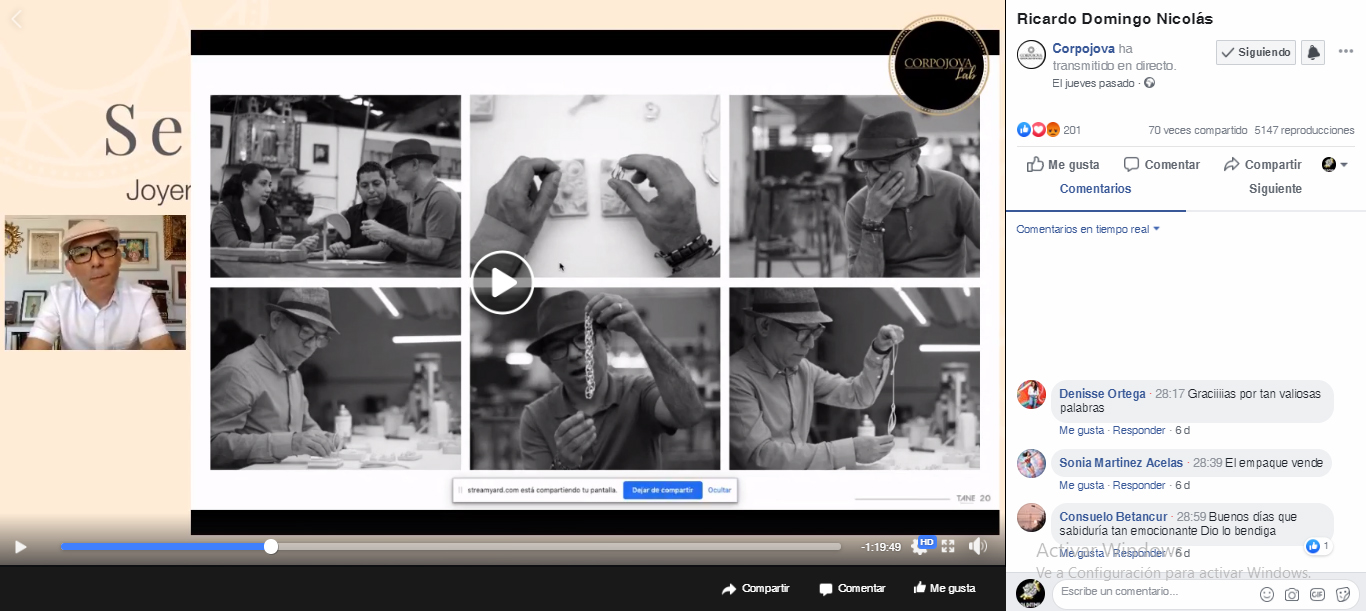Switch to the Comentarios tab
Screen dimensions: 1366x611
click(1095, 189)
